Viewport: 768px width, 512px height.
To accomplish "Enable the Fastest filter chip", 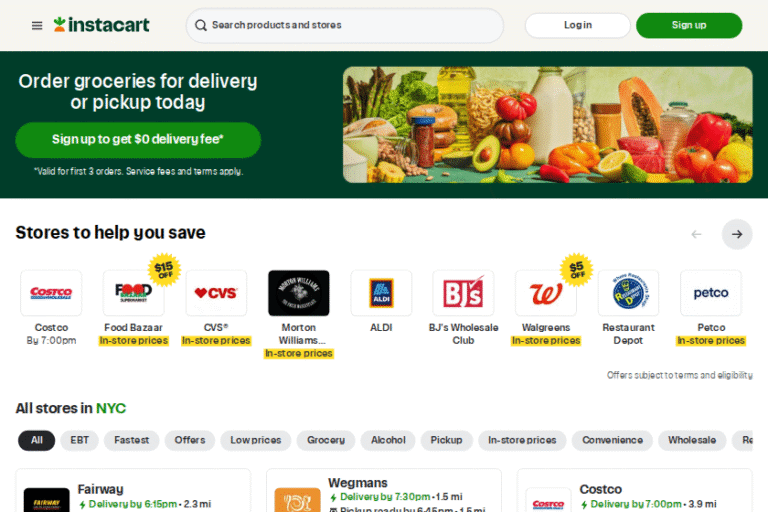I will [x=131, y=440].
